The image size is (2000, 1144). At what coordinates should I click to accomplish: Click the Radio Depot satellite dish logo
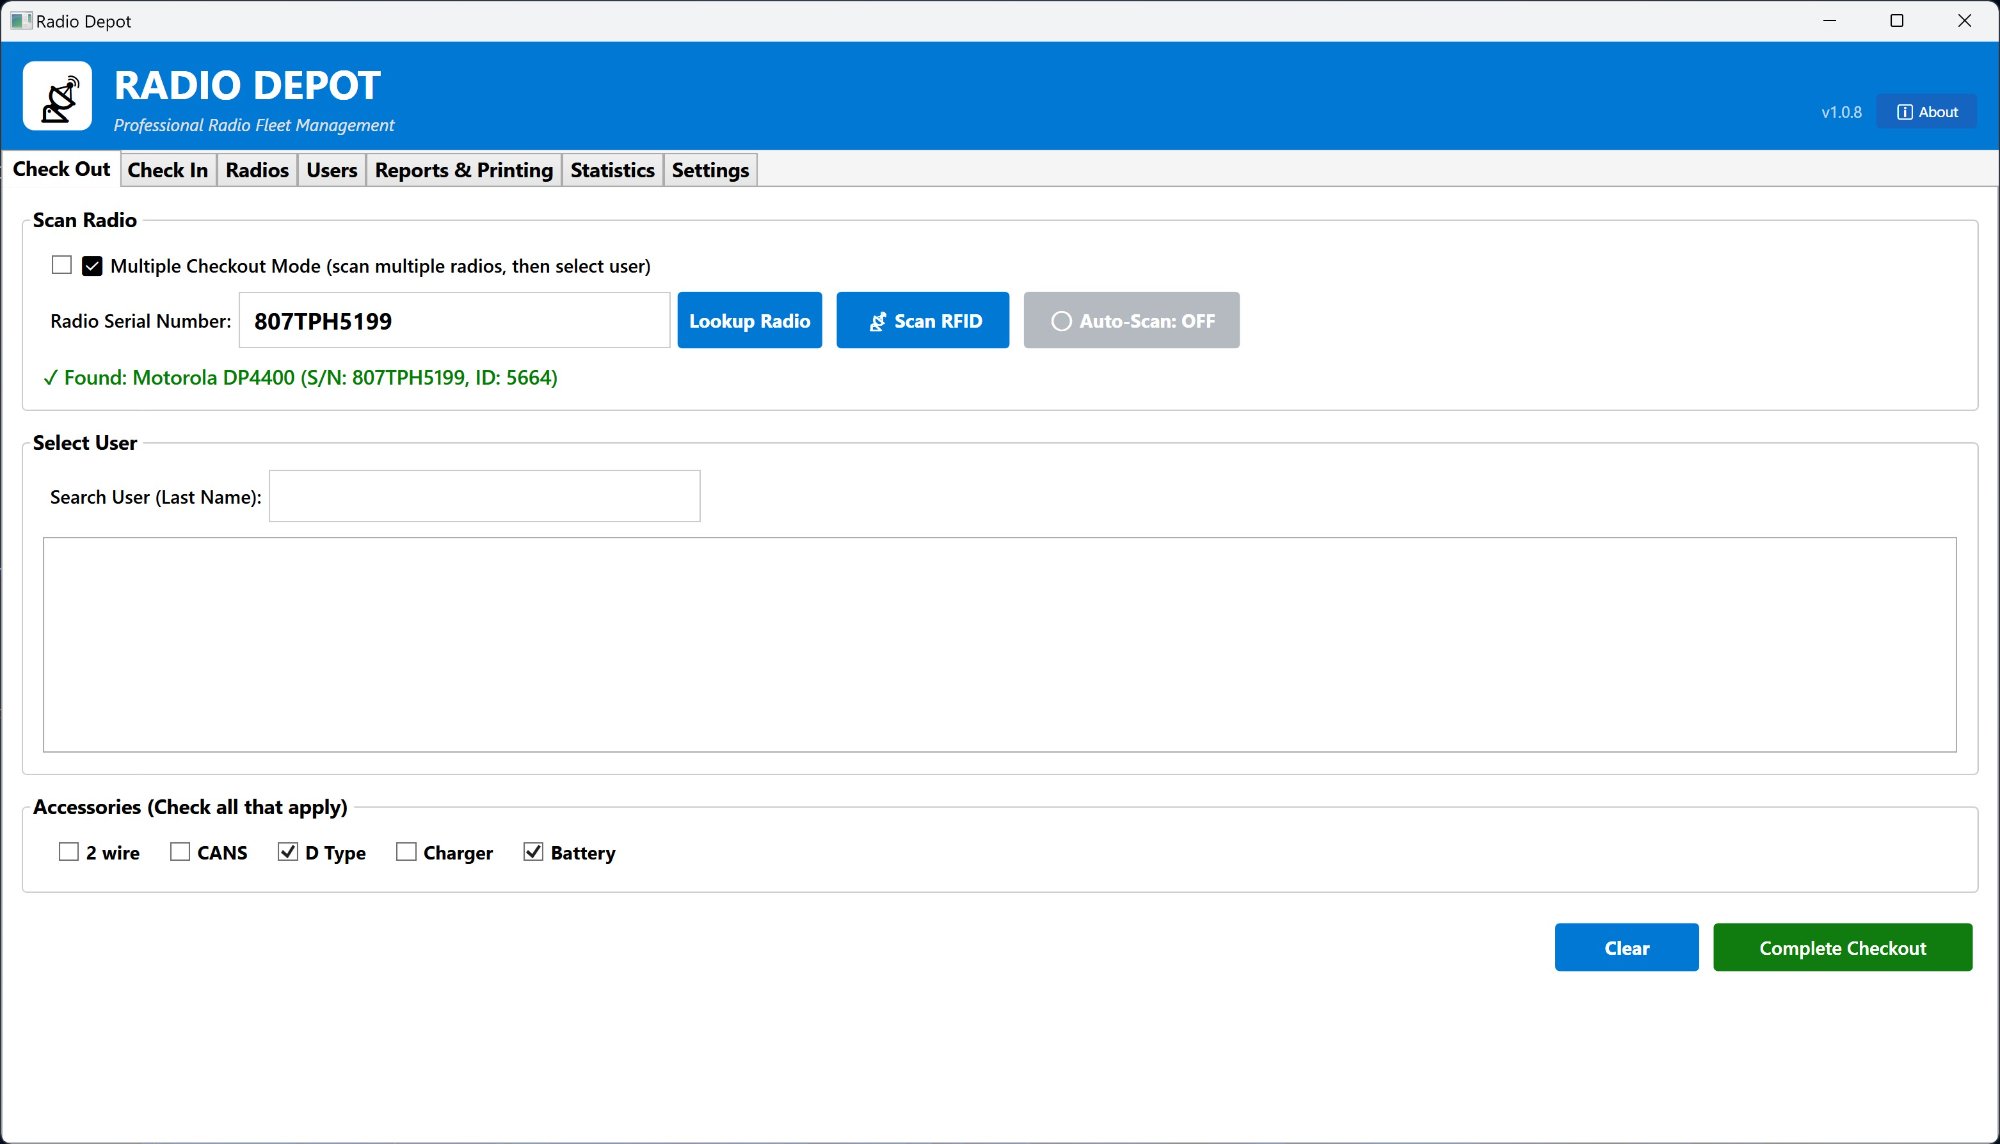[57, 96]
